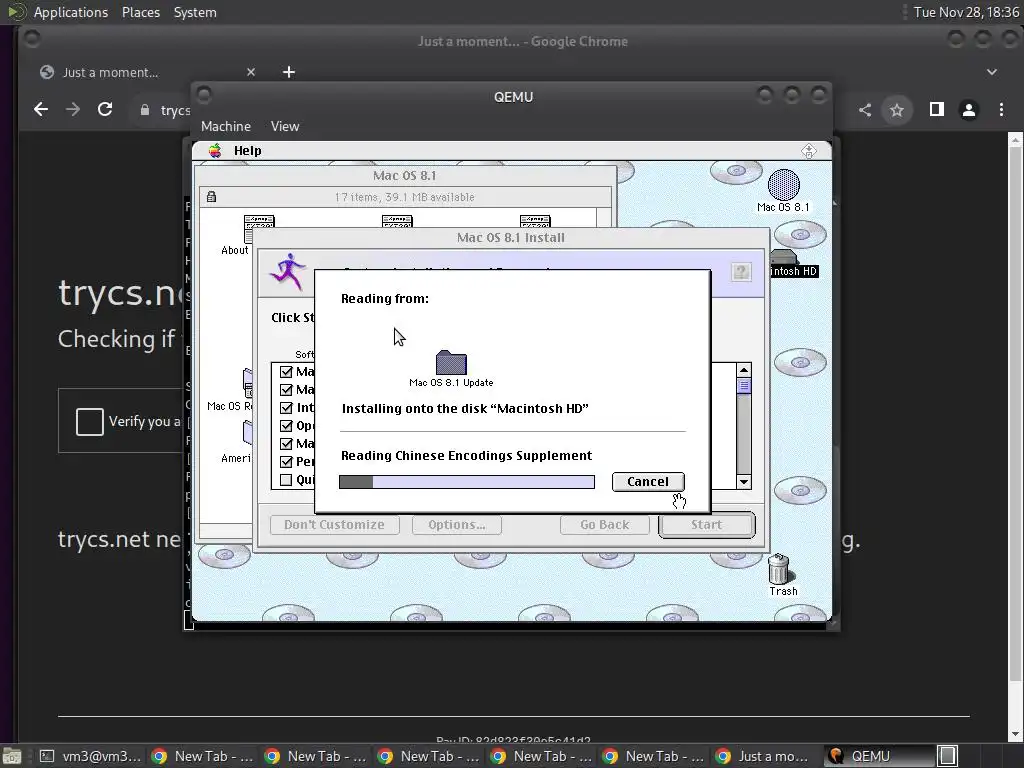Image resolution: width=1024 pixels, height=768 pixels.
Task: Enable the unchecked 'Qui' software checkbox
Action: [286, 480]
